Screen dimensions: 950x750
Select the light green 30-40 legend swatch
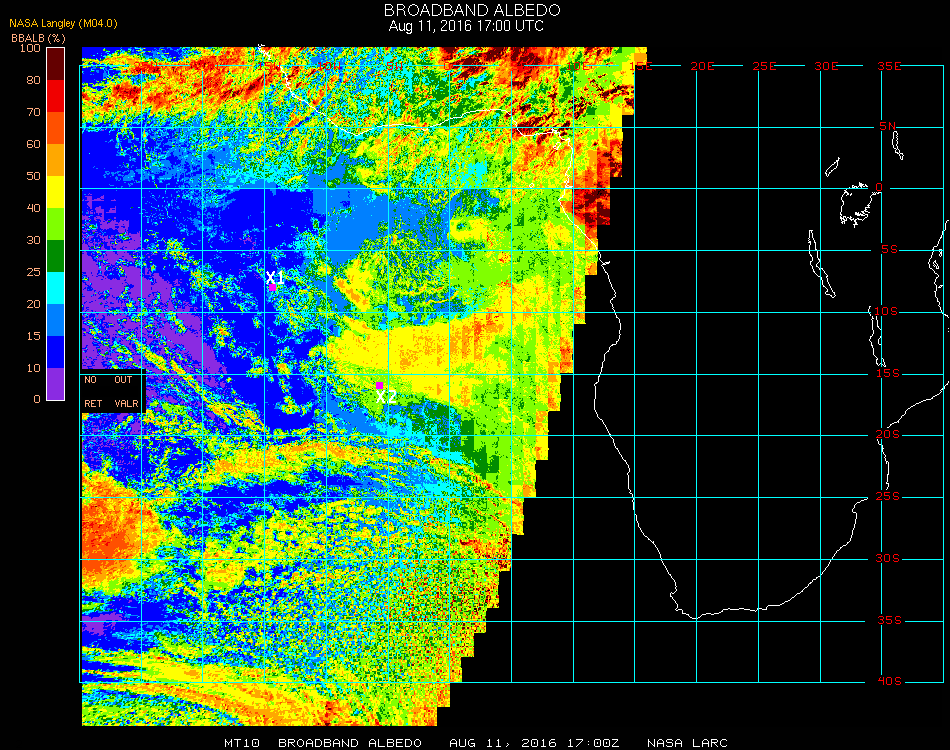click(x=56, y=224)
